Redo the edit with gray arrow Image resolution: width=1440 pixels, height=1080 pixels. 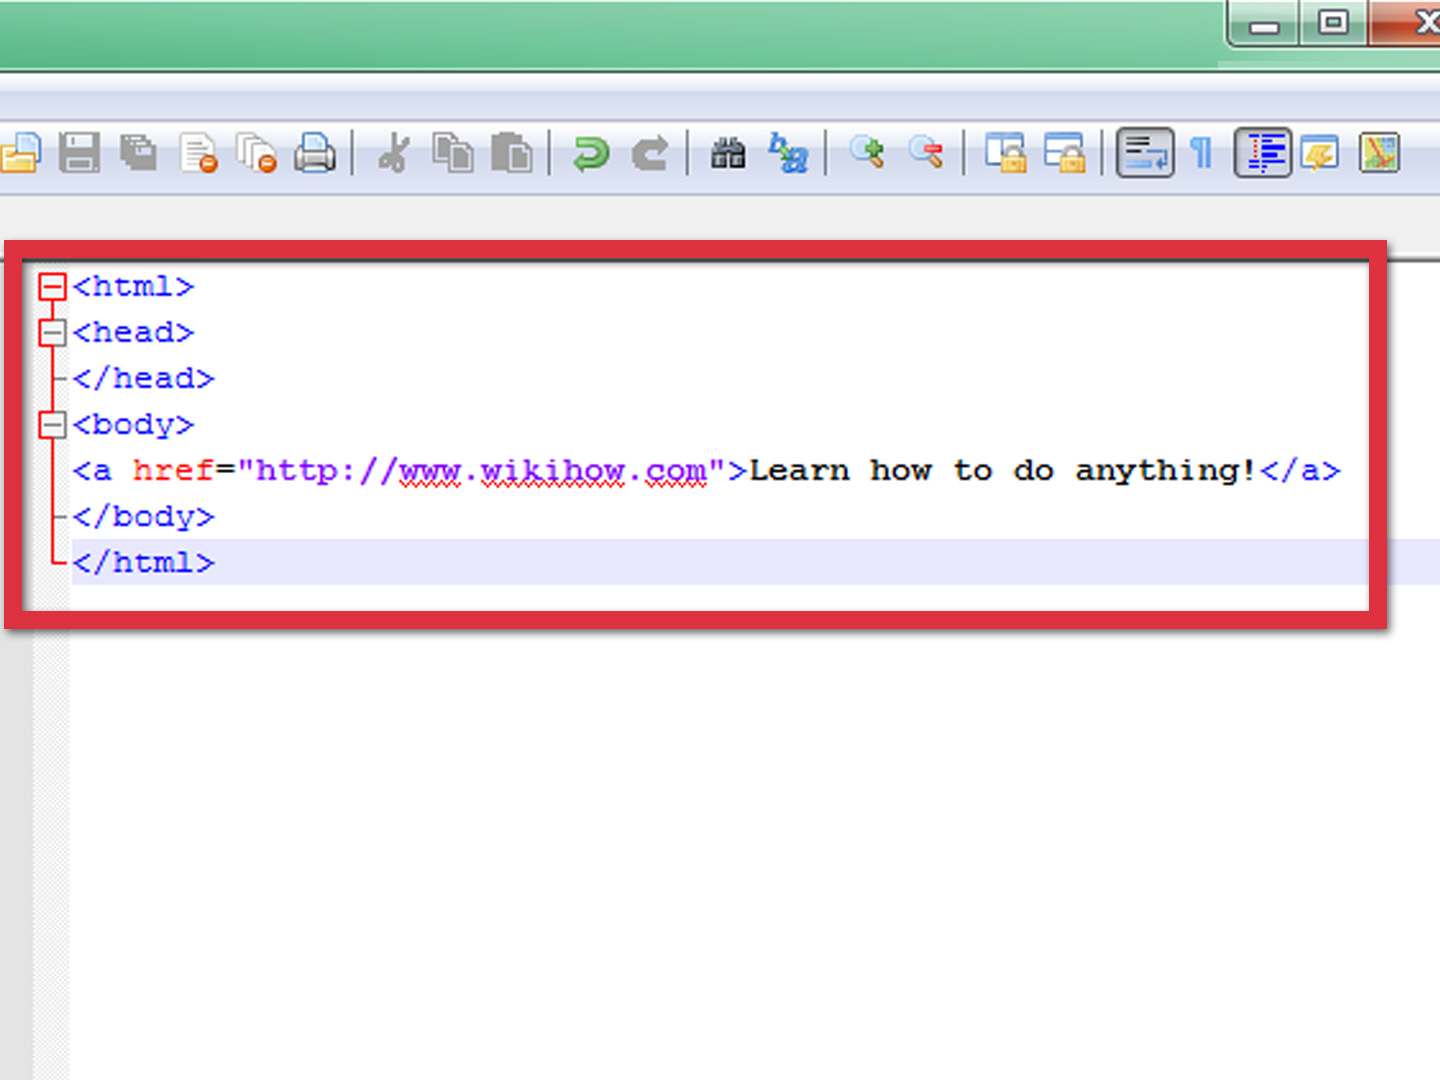[x=650, y=153]
